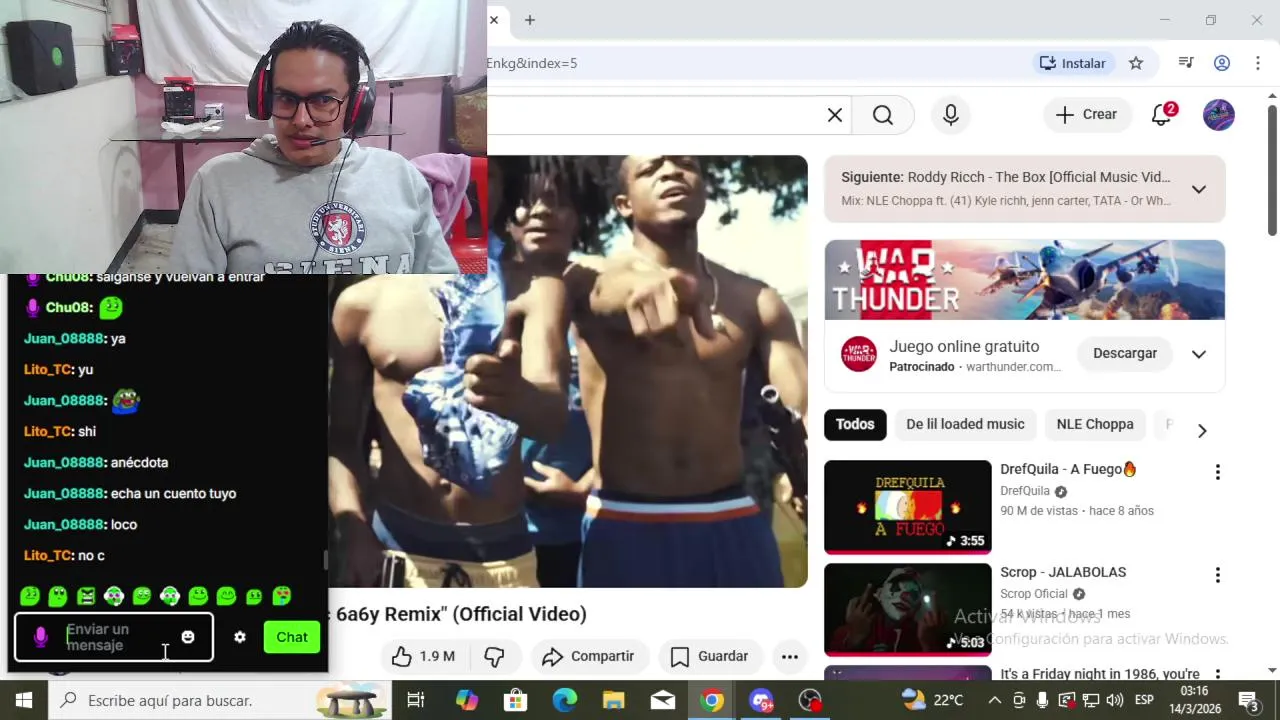Screen dimensions: 1280x720
Task: Clear the search box with X
Action: coord(835,115)
